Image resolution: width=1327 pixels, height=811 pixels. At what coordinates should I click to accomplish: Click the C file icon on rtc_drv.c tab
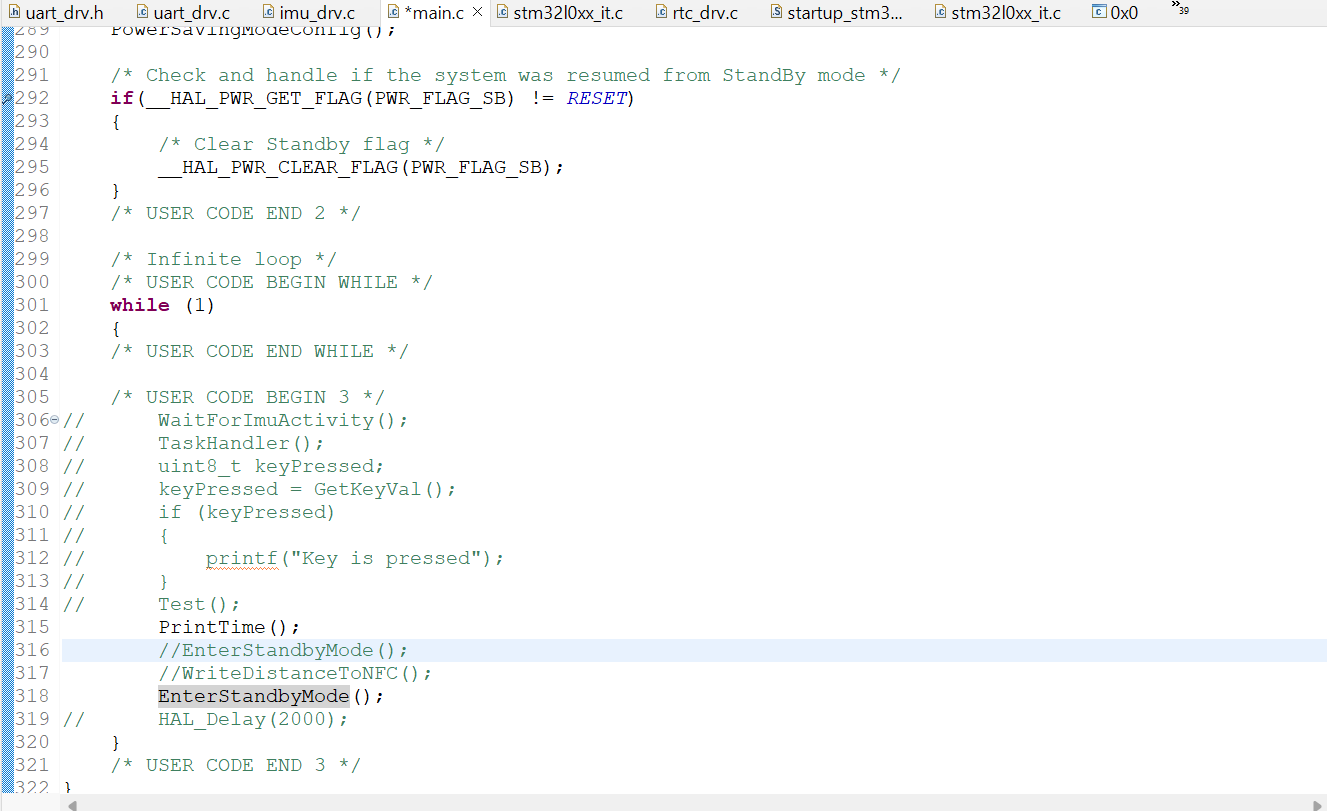click(x=661, y=13)
